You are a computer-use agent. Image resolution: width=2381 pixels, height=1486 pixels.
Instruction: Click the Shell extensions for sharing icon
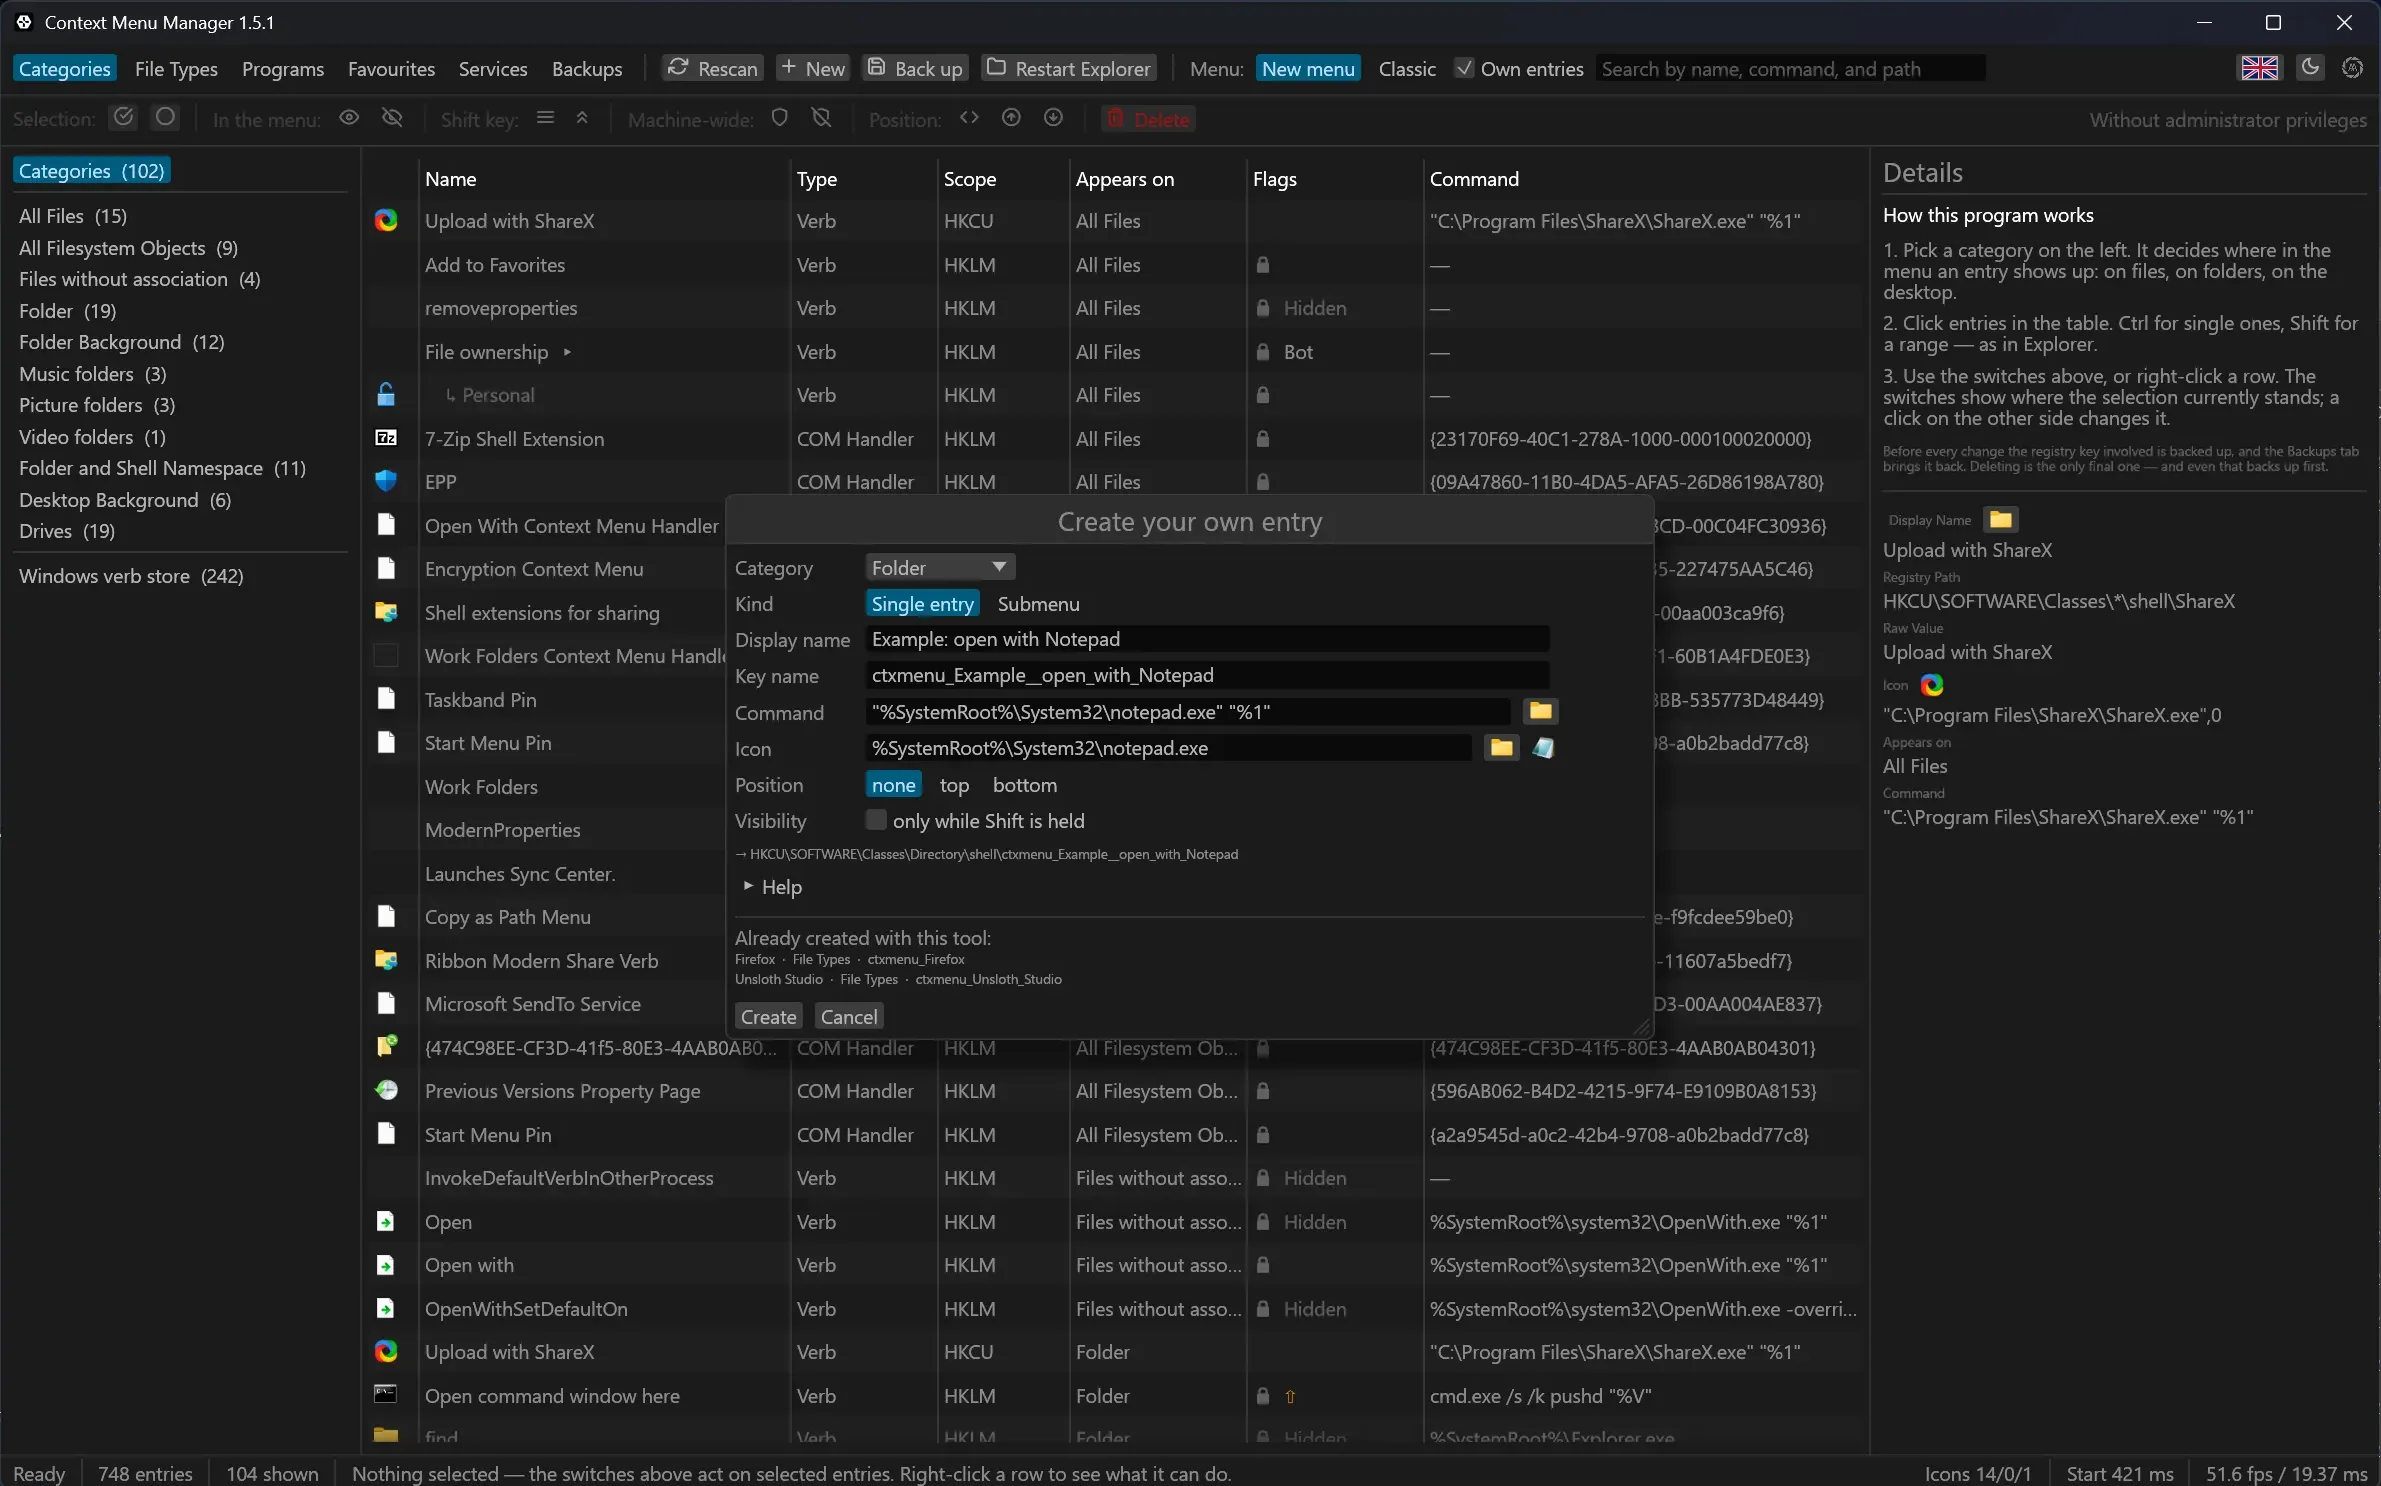(x=386, y=612)
